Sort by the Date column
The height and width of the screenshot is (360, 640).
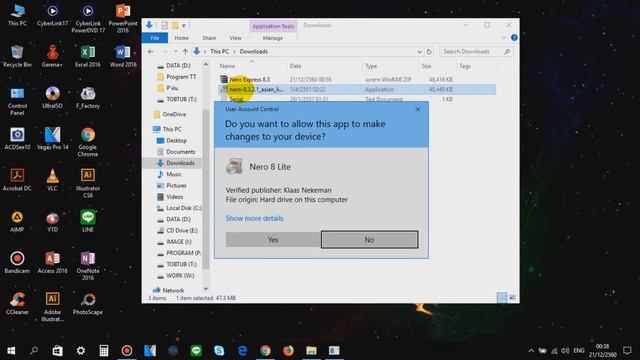[x=296, y=66]
